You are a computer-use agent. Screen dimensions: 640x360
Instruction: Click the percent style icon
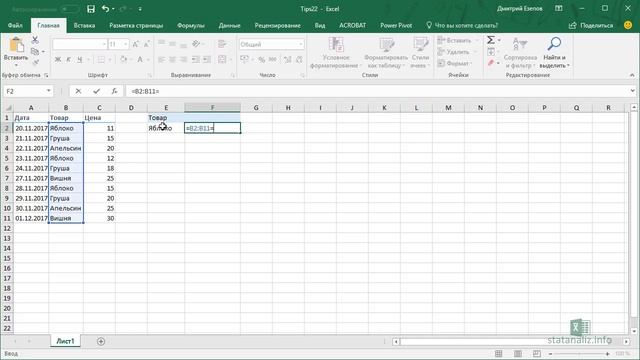pyautogui.click(x=262, y=60)
